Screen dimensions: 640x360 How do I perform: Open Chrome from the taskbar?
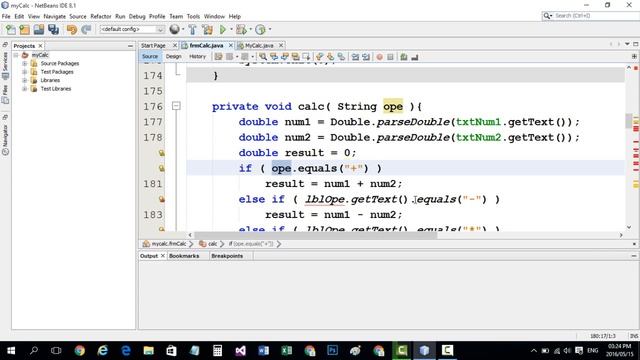tap(80, 350)
